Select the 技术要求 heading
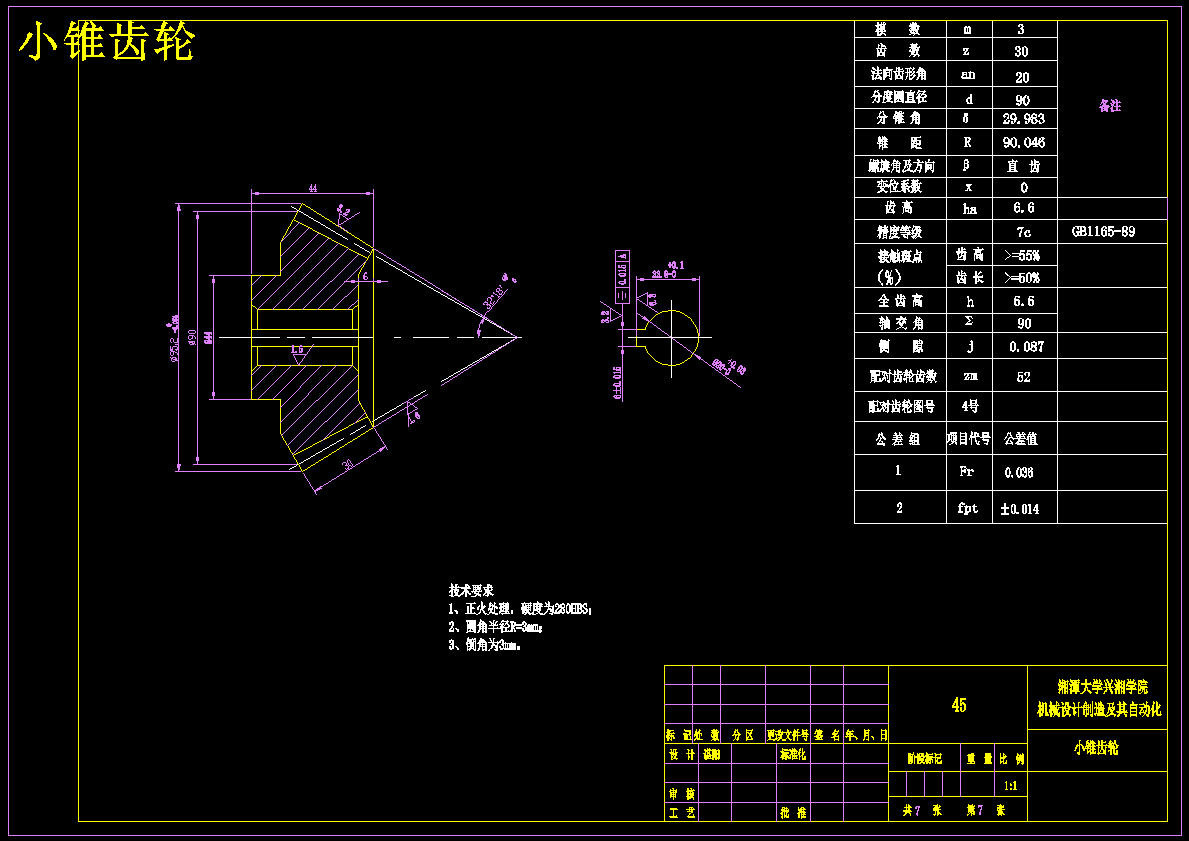 tap(471, 591)
